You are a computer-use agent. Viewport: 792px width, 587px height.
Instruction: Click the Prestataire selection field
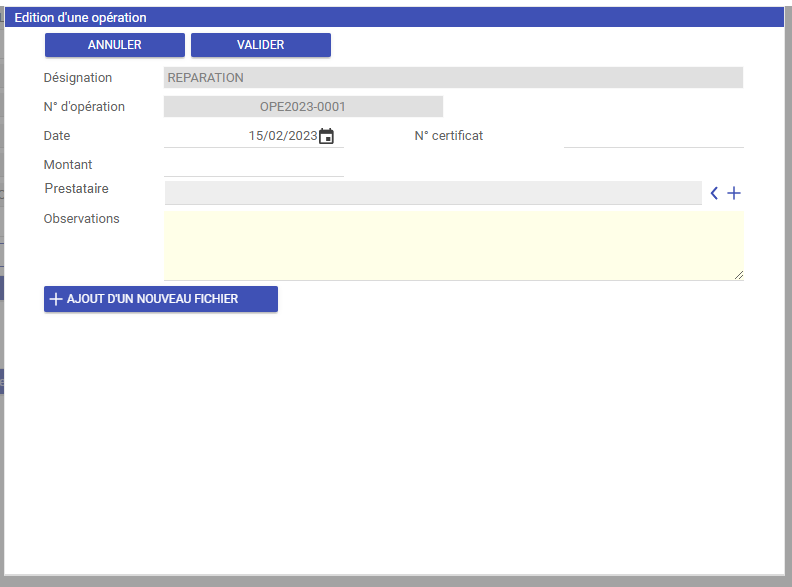pyautogui.click(x=433, y=193)
